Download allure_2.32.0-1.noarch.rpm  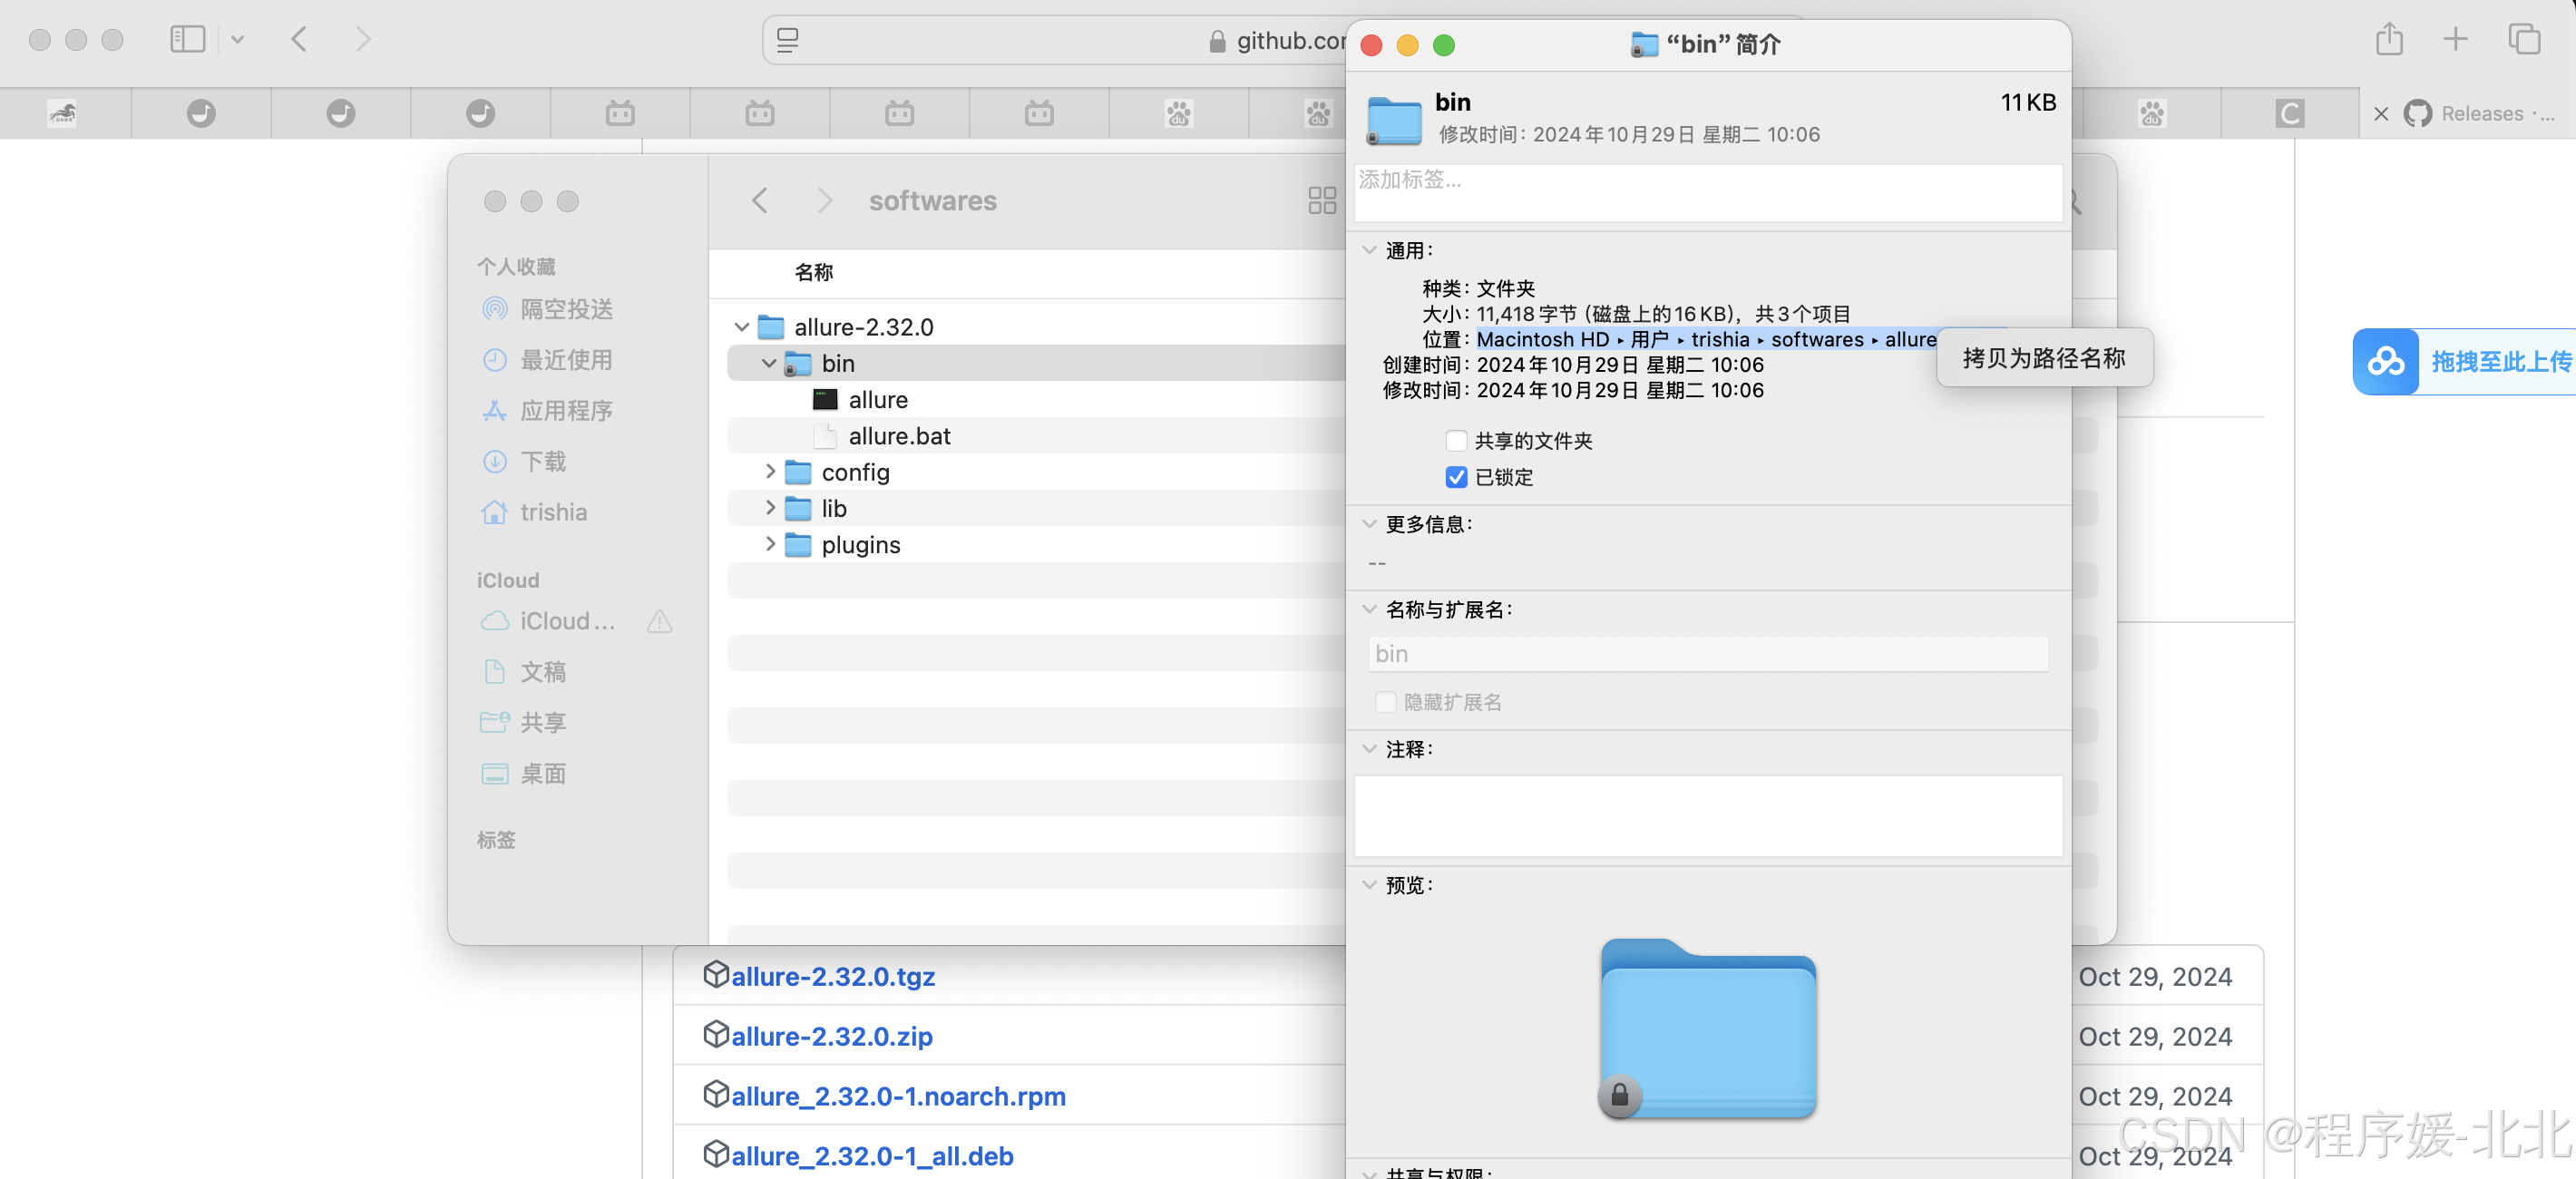(x=897, y=1096)
